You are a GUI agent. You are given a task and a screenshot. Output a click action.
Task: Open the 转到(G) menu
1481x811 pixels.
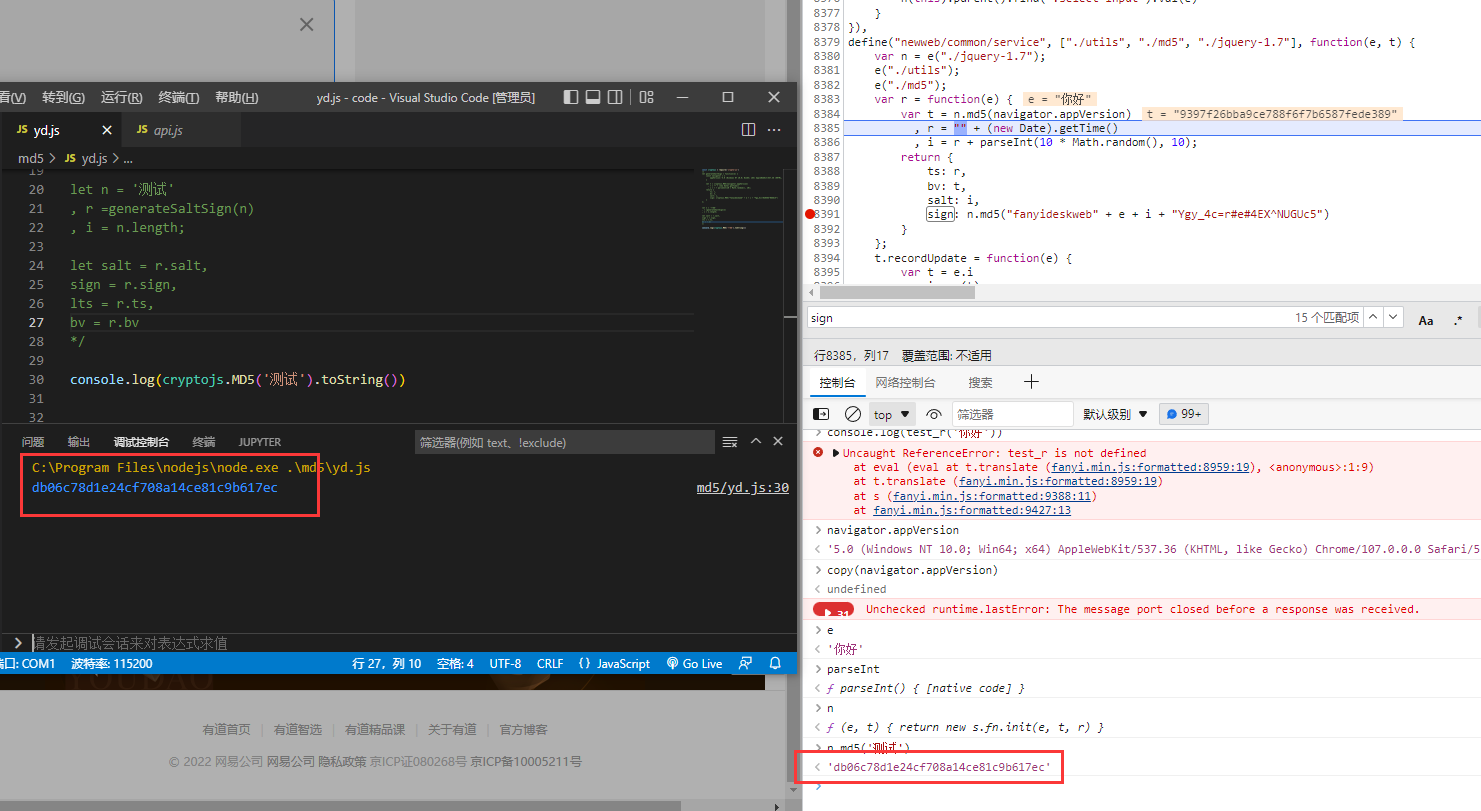(x=63, y=97)
